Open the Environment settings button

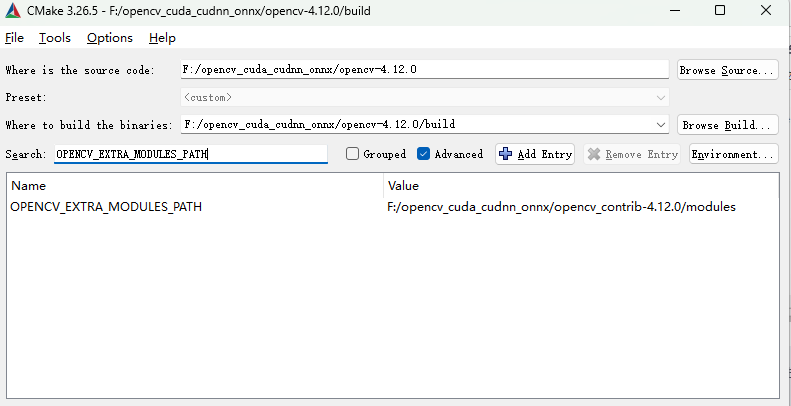[x=733, y=154]
